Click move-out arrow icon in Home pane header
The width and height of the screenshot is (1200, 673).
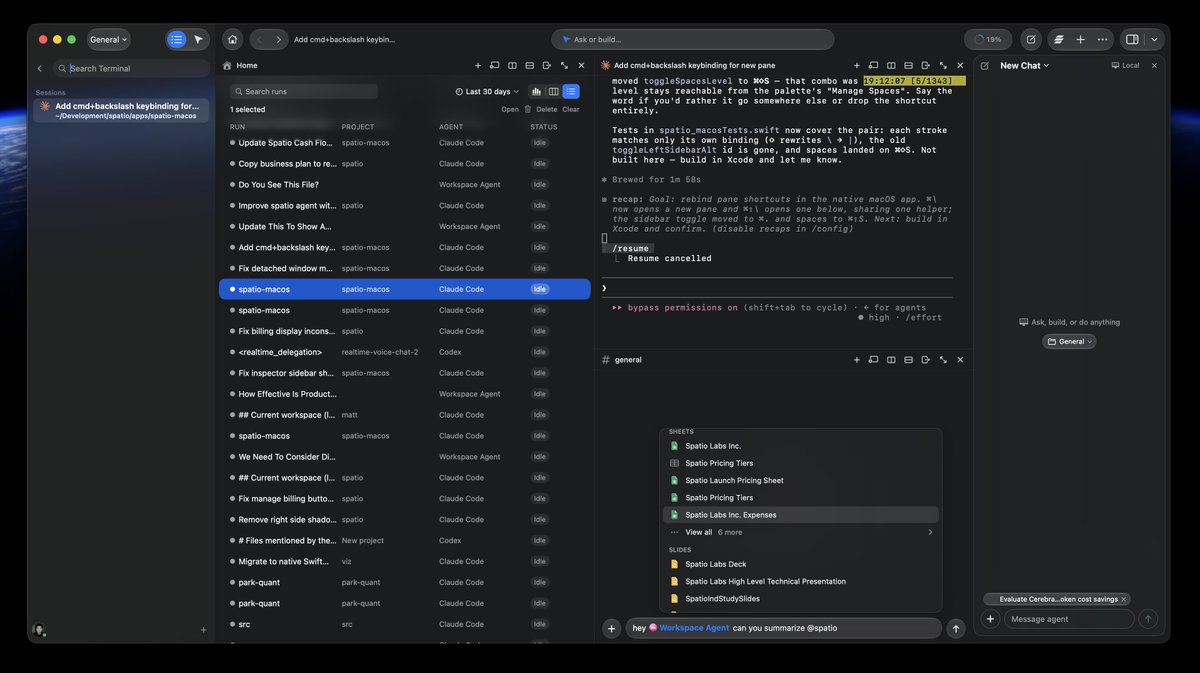[x=545, y=65]
